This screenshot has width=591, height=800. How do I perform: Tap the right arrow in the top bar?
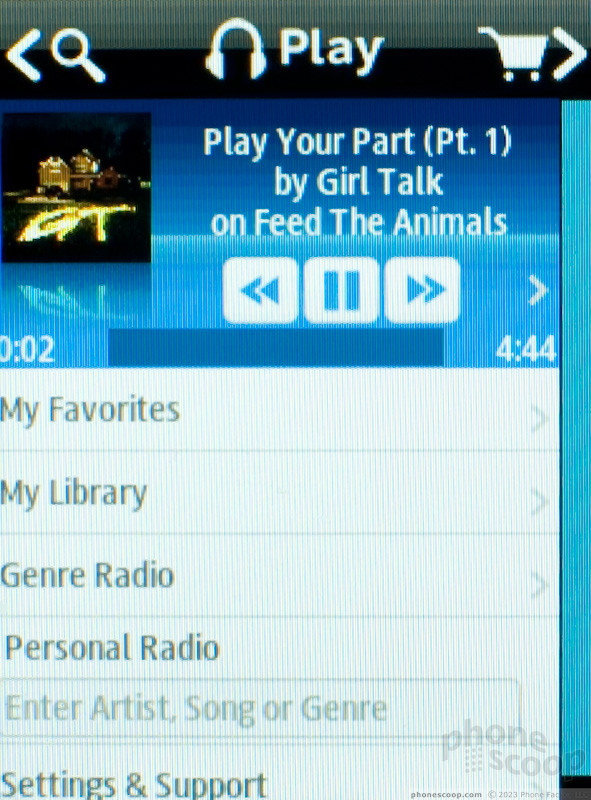(x=569, y=54)
